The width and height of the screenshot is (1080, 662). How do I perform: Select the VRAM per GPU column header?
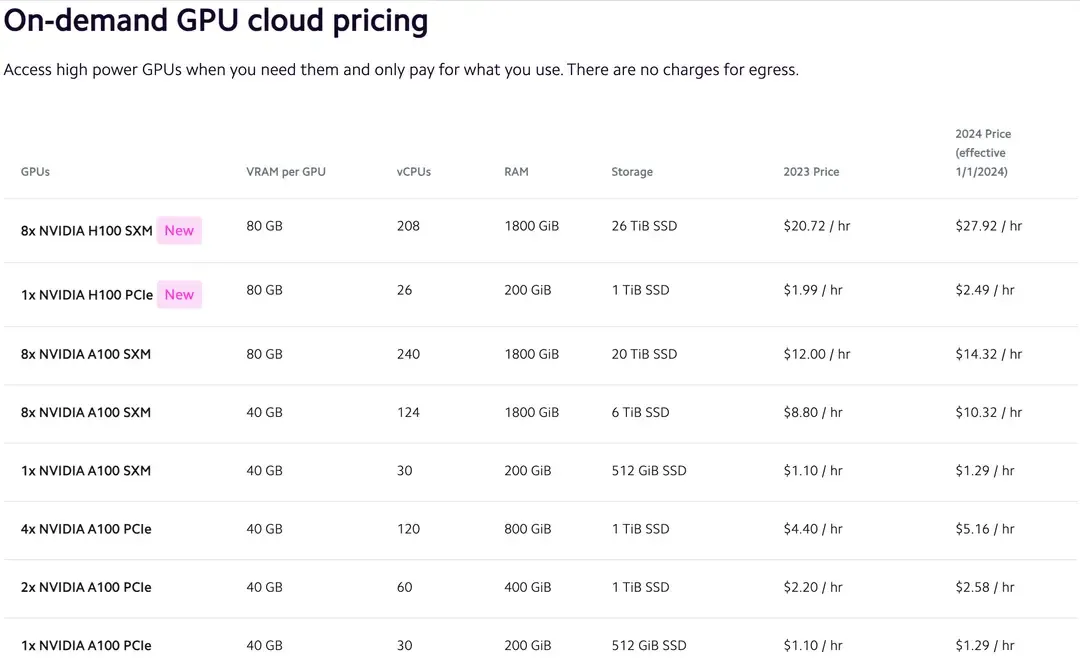[286, 172]
